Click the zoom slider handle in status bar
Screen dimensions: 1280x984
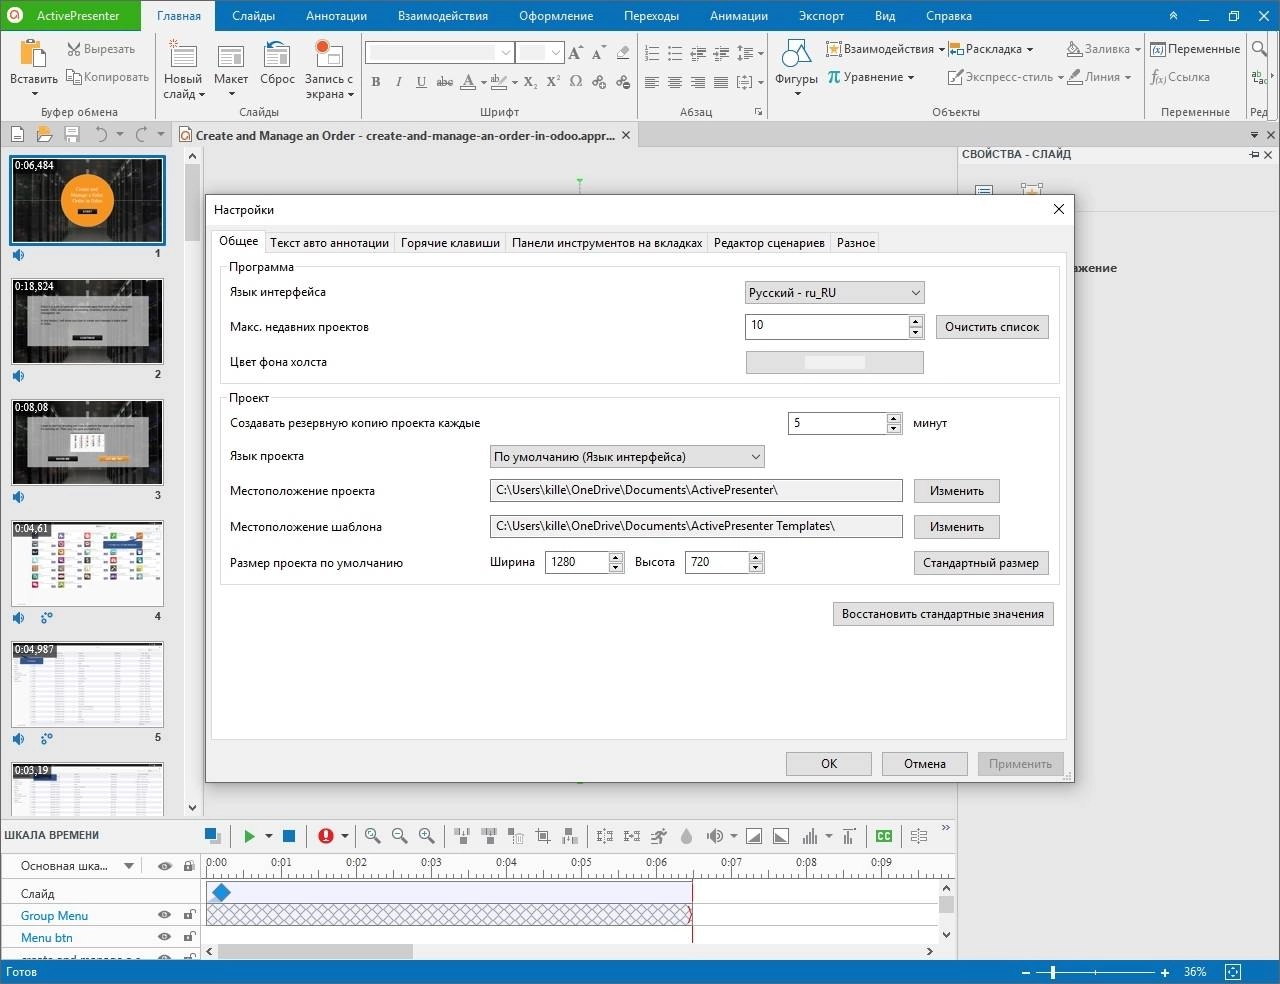coord(1052,972)
